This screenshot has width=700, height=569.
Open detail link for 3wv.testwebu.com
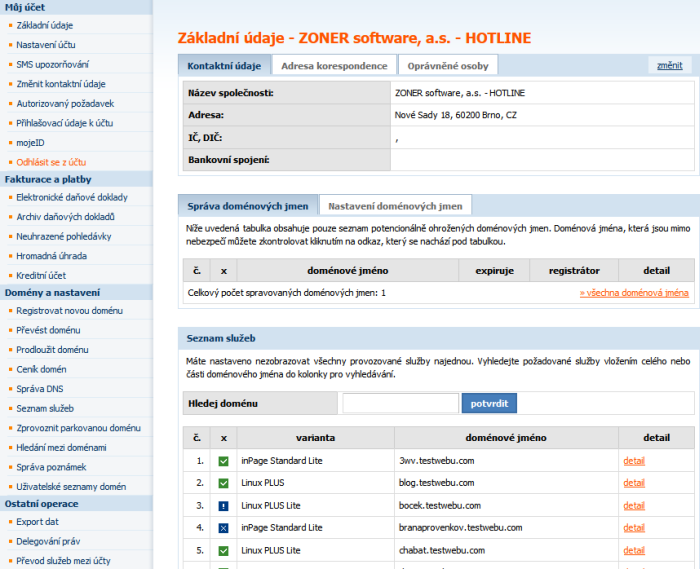pos(634,461)
